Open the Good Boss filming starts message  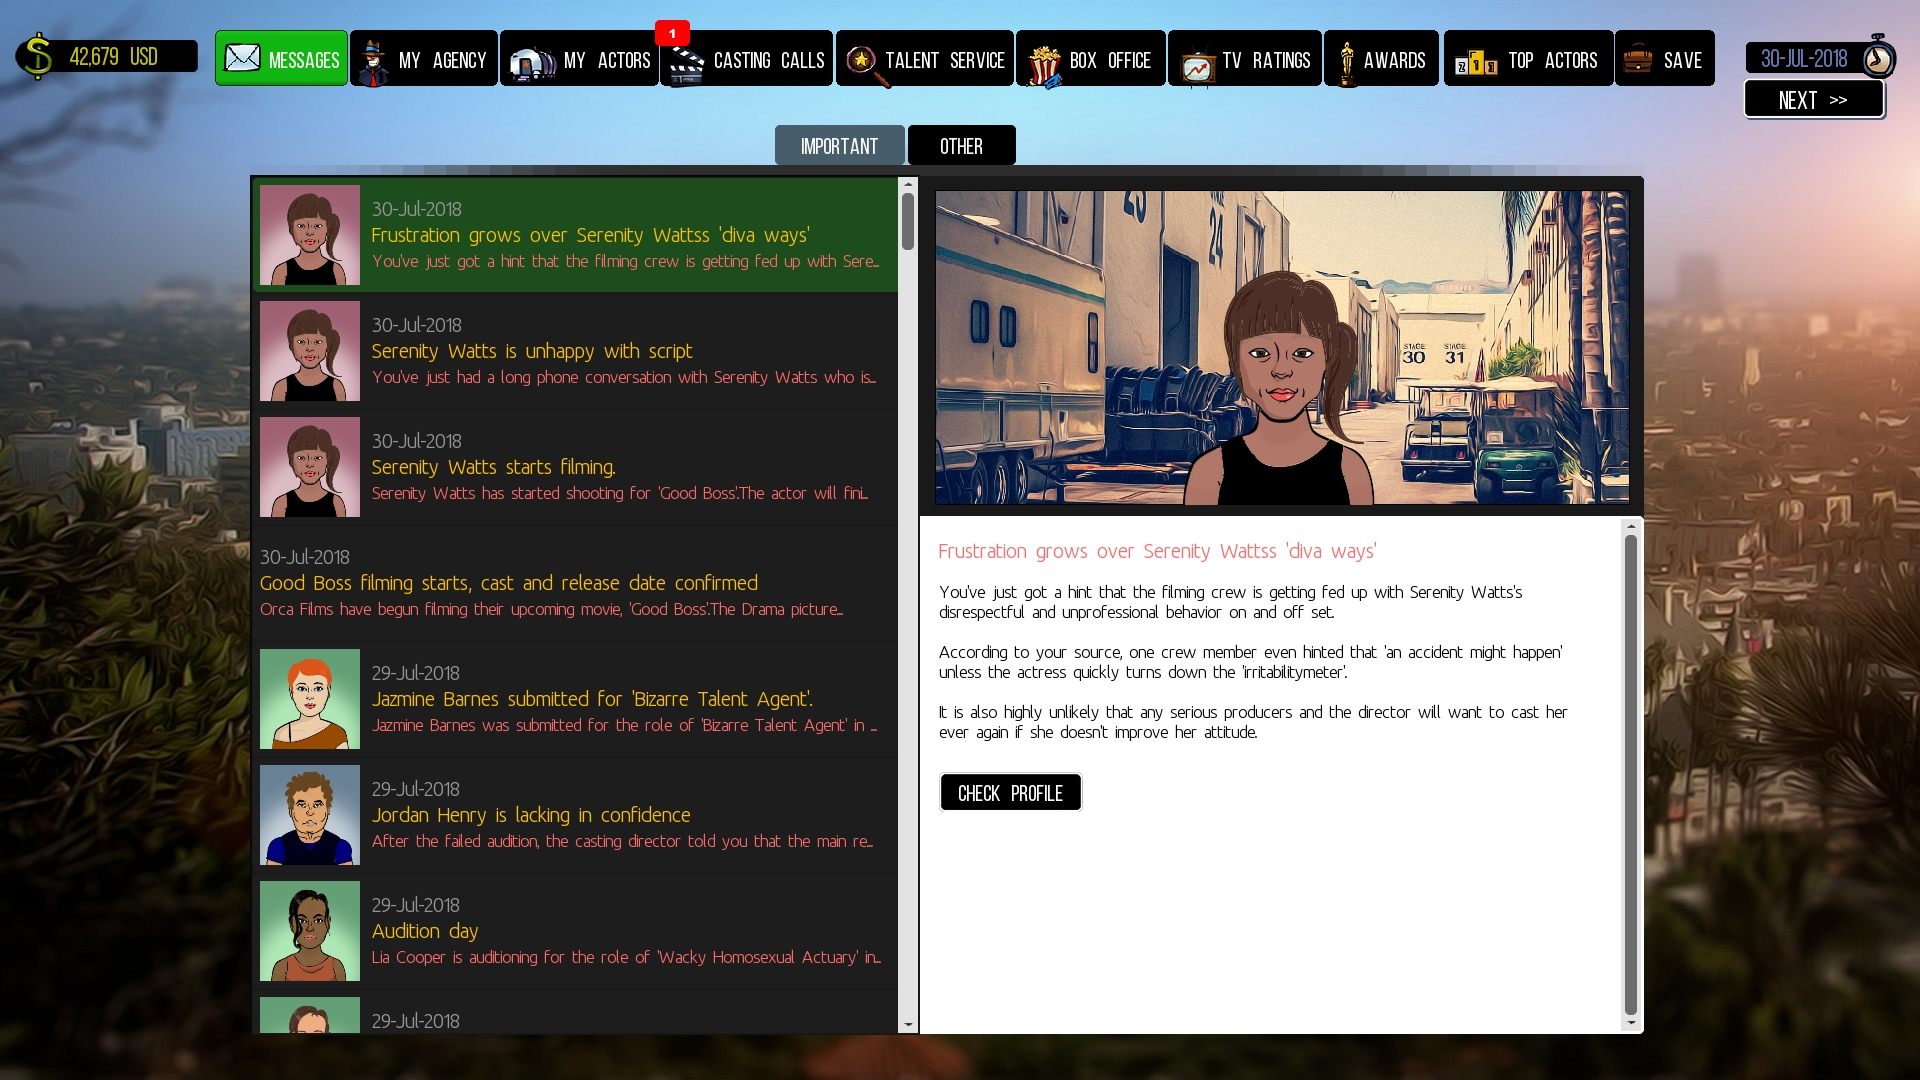(575, 583)
